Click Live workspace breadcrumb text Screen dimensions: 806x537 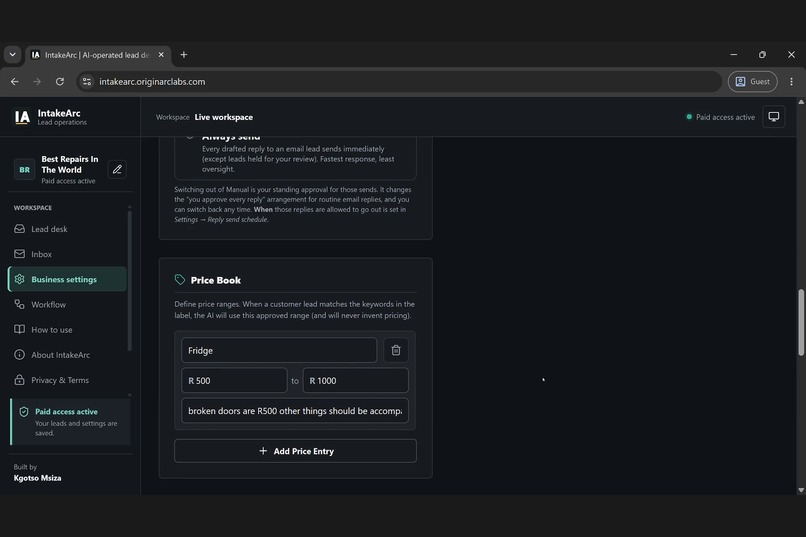click(224, 117)
